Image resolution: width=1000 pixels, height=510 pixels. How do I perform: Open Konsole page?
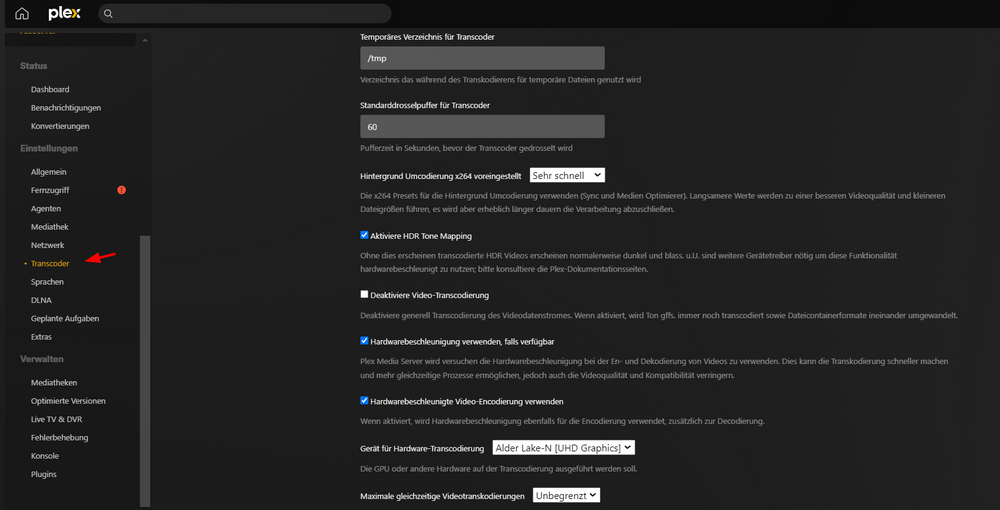45,456
